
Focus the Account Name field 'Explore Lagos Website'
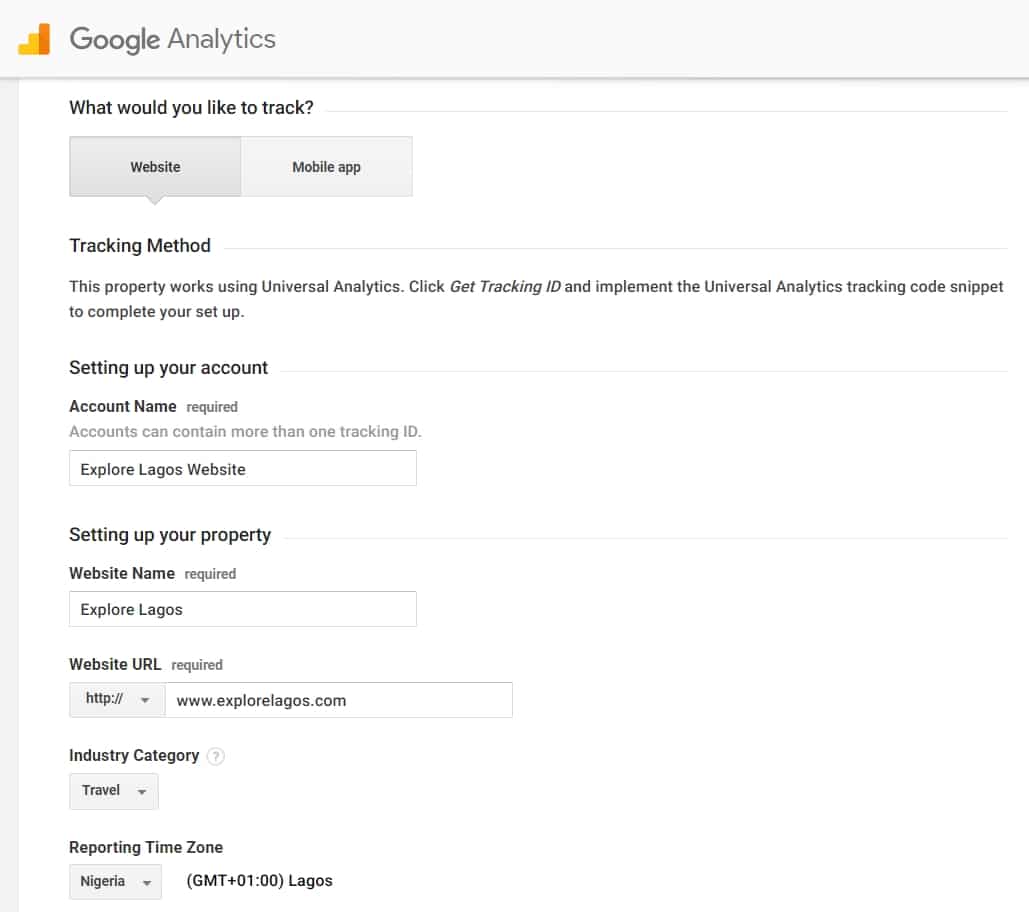243,468
